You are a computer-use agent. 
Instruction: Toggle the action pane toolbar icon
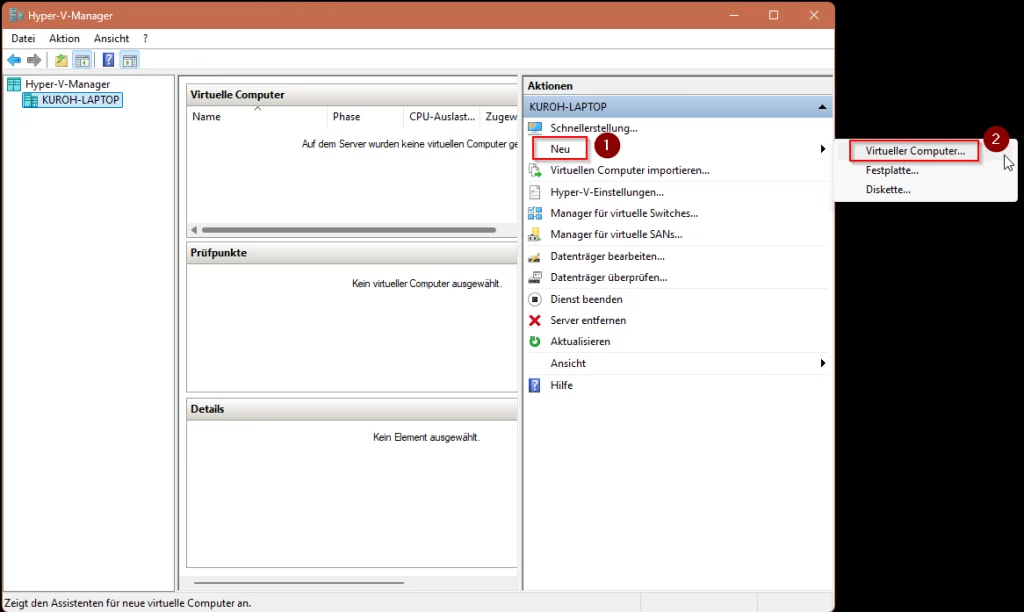click(x=130, y=60)
